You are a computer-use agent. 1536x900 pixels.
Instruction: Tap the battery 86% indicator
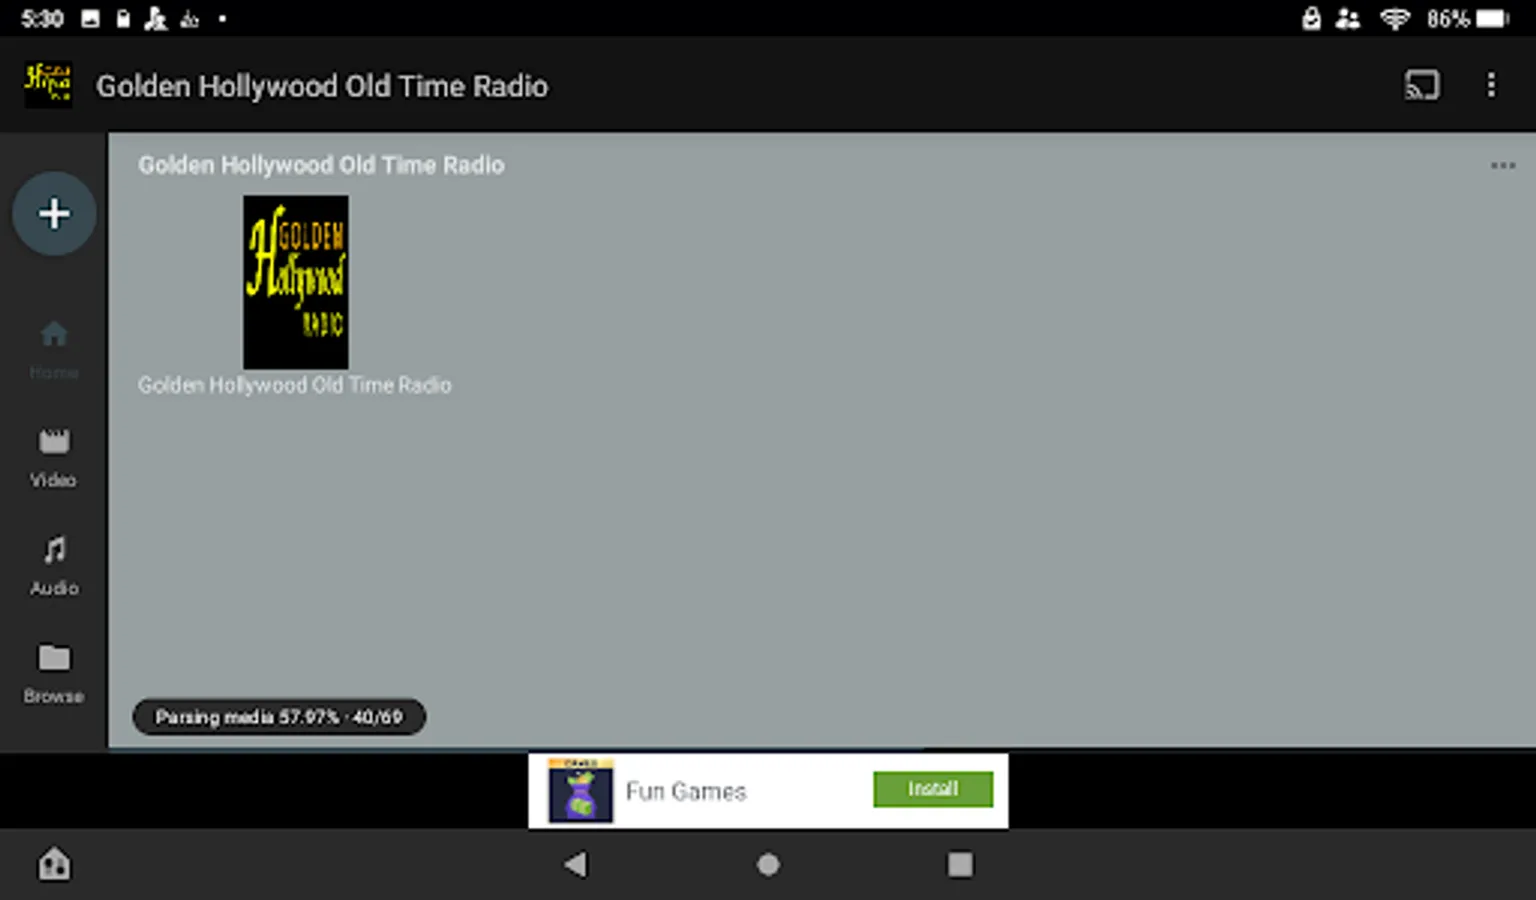(1467, 18)
